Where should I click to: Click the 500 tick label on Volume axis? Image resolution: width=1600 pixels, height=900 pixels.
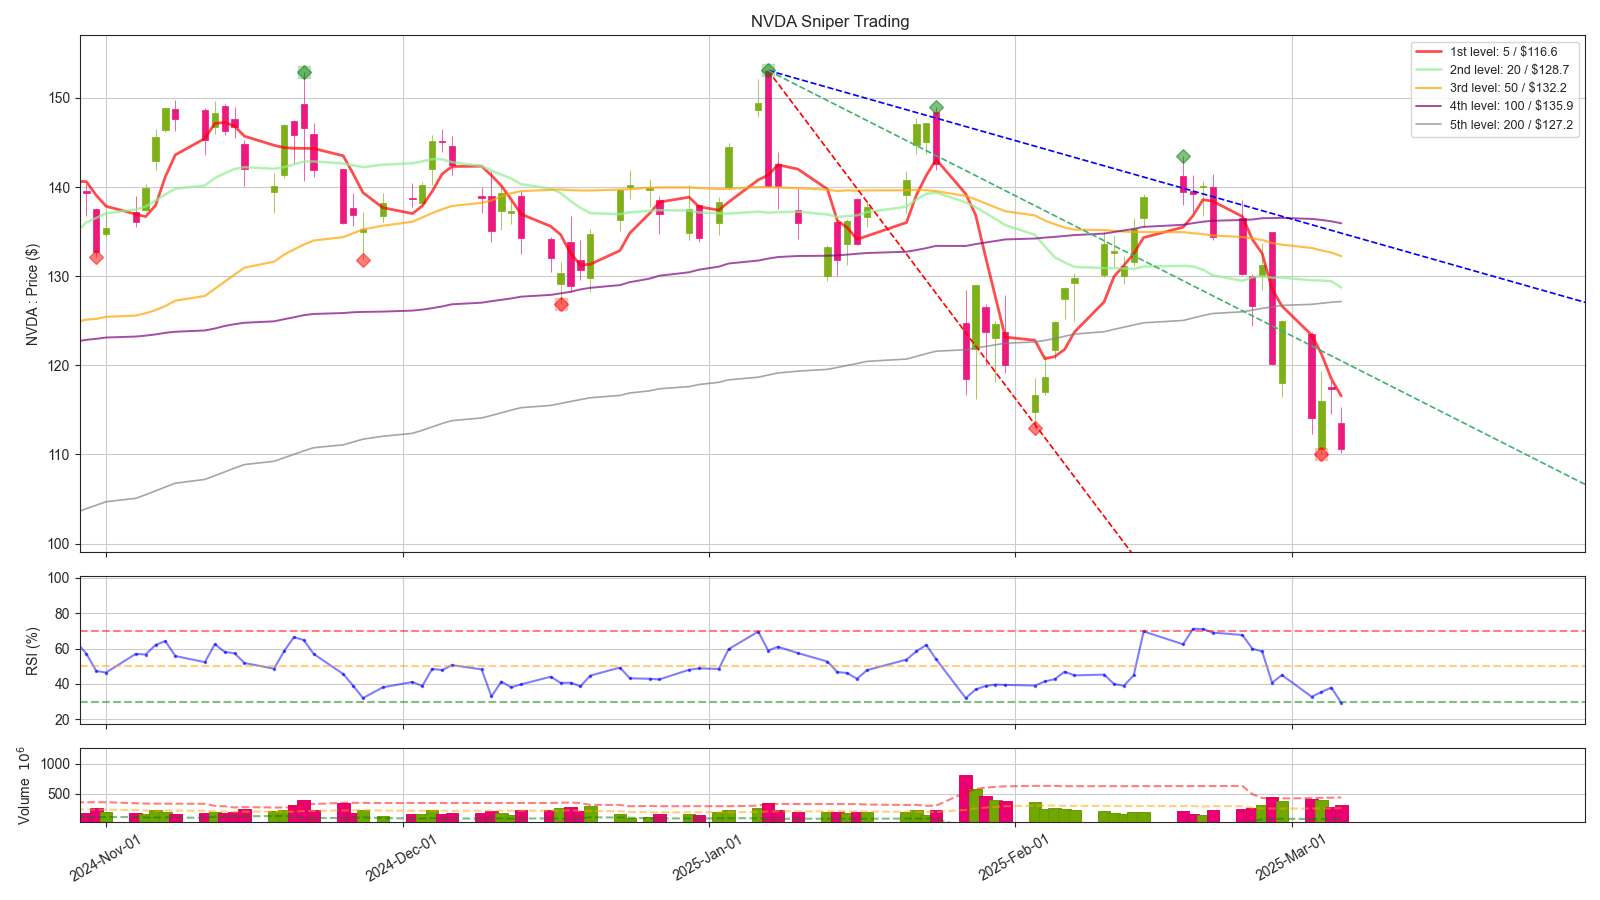click(x=60, y=794)
